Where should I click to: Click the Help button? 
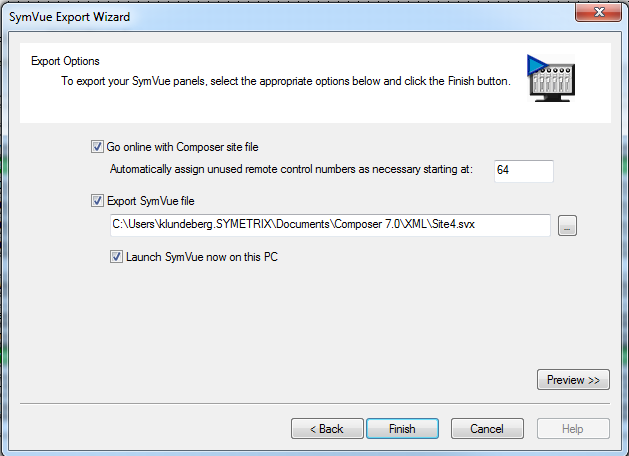coord(573,429)
